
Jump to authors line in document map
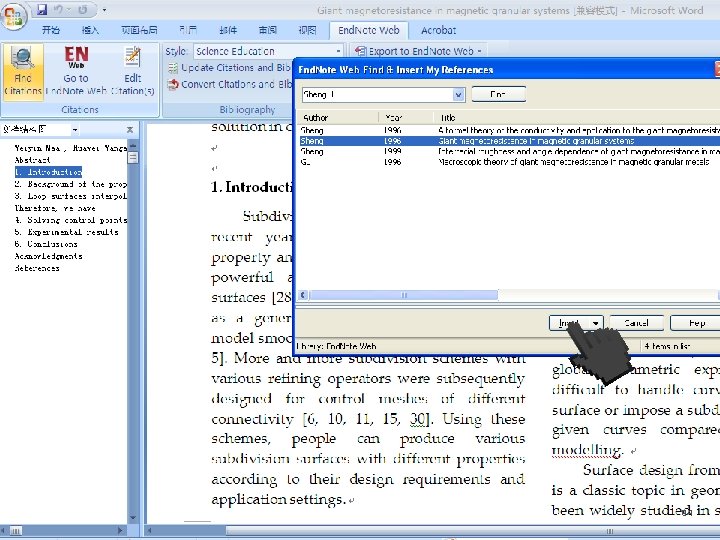(x=70, y=148)
